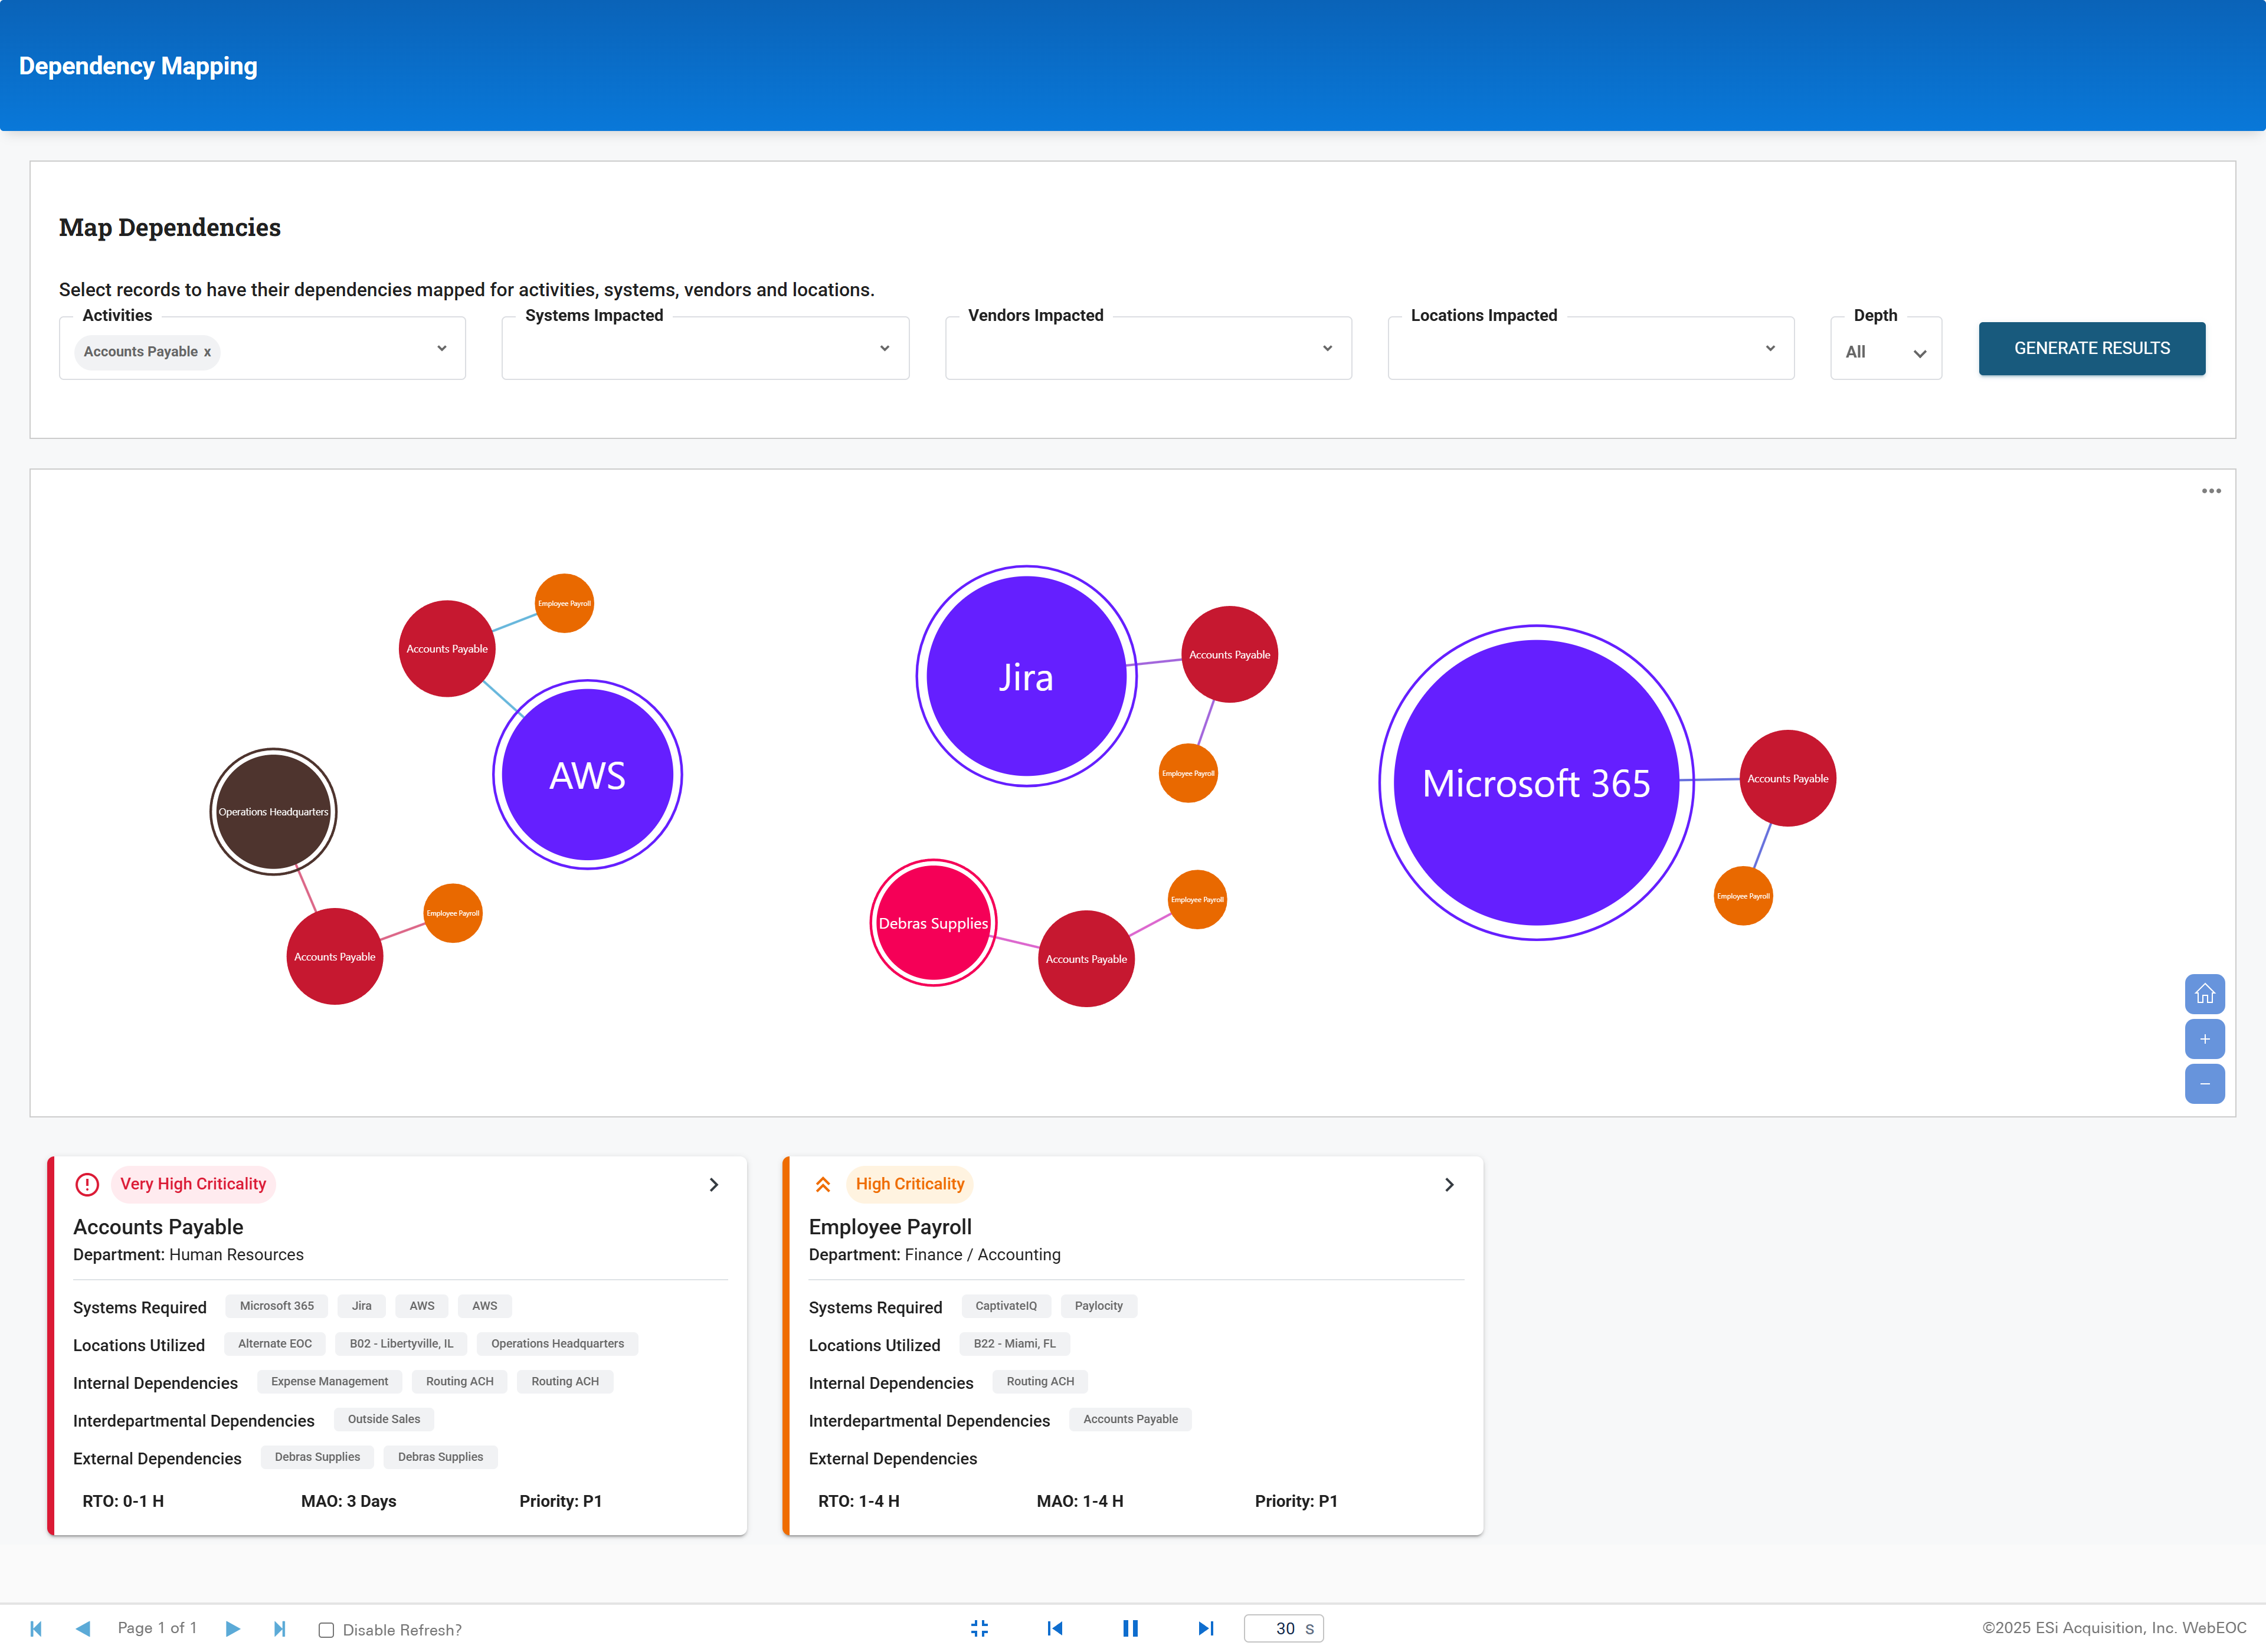Viewport: 2266px width, 1652px height.
Task: Skip back a refresh cycle with previous icon
Action: click(x=1055, y=1628)
